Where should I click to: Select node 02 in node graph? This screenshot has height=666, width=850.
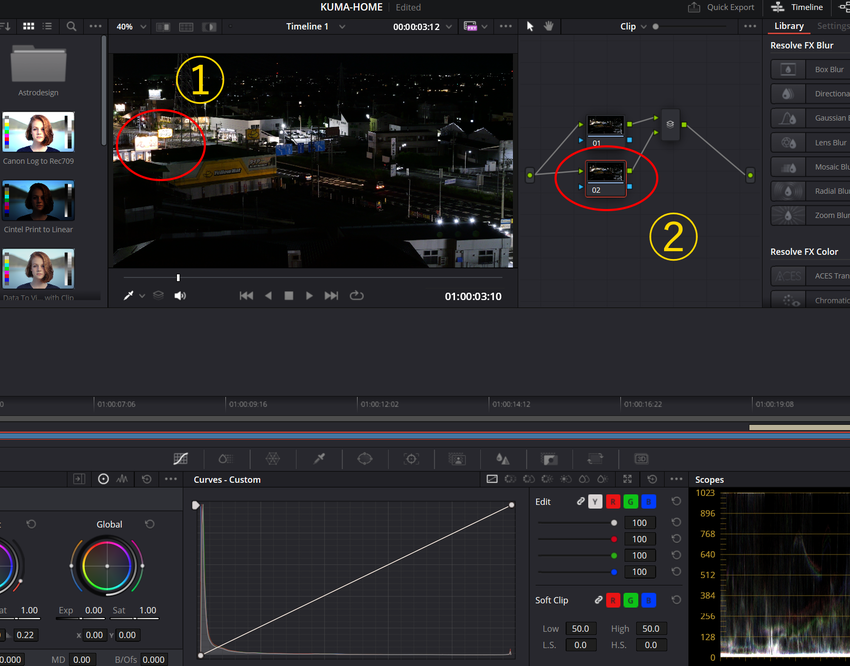coord(606,178)
